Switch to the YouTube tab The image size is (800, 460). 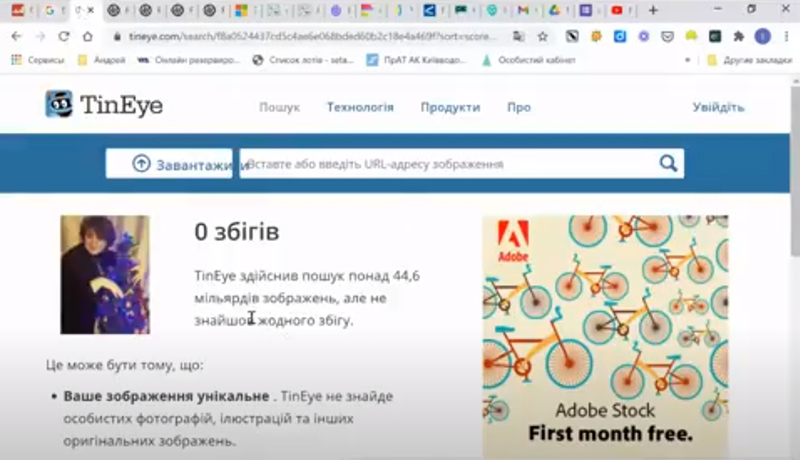point(617,10)
